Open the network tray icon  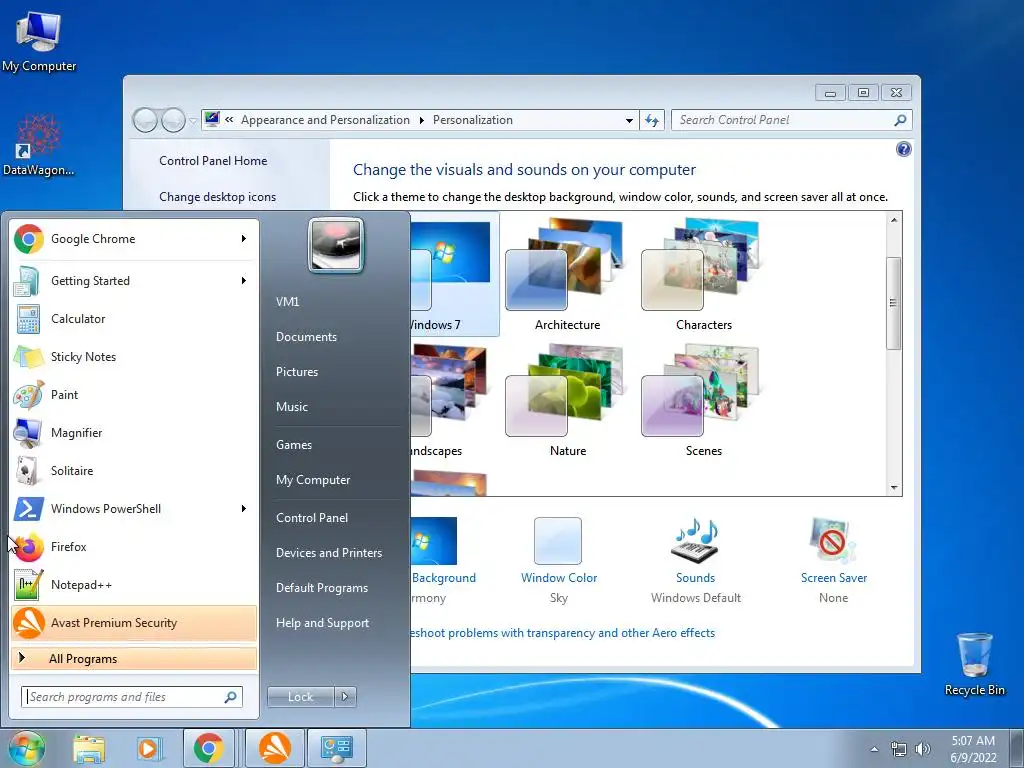(899, 749)
